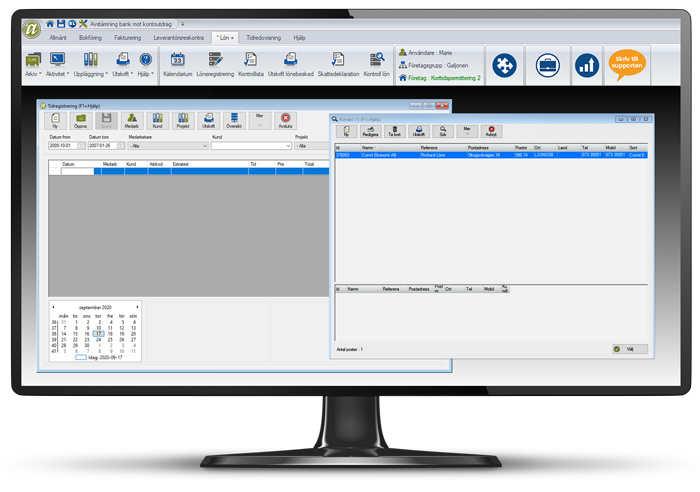Viewport: 700px width, 492px height.
Task: Open the Kontroll lön tool
Action: coord(377,64)
